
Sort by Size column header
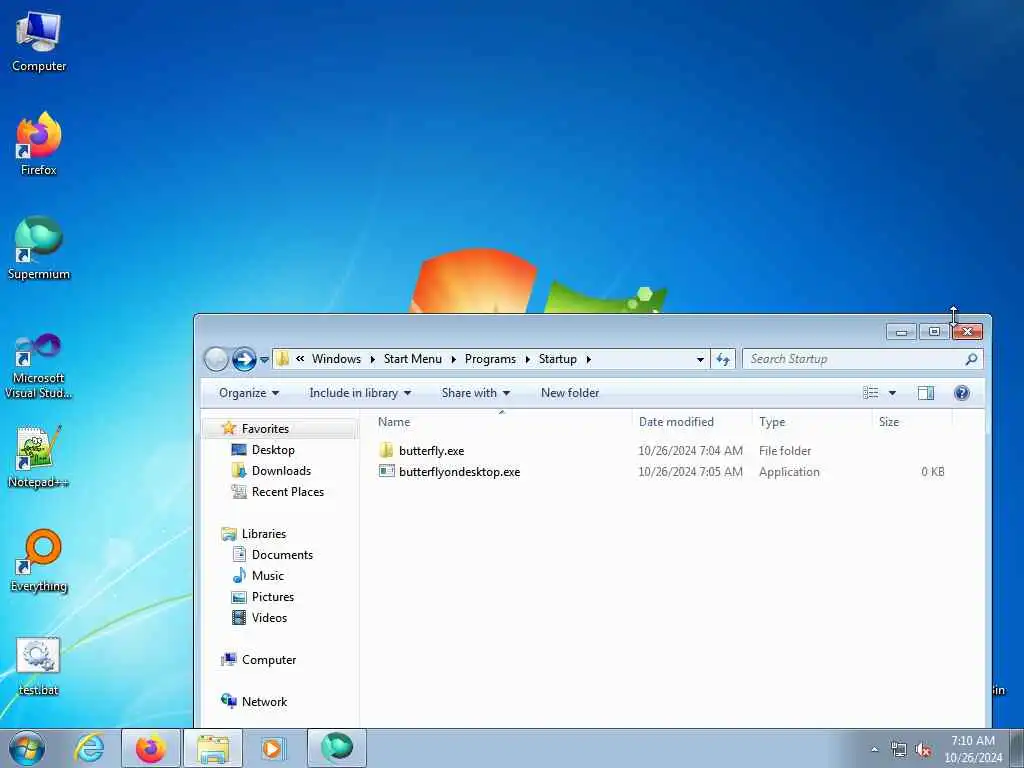pos(912,422)
